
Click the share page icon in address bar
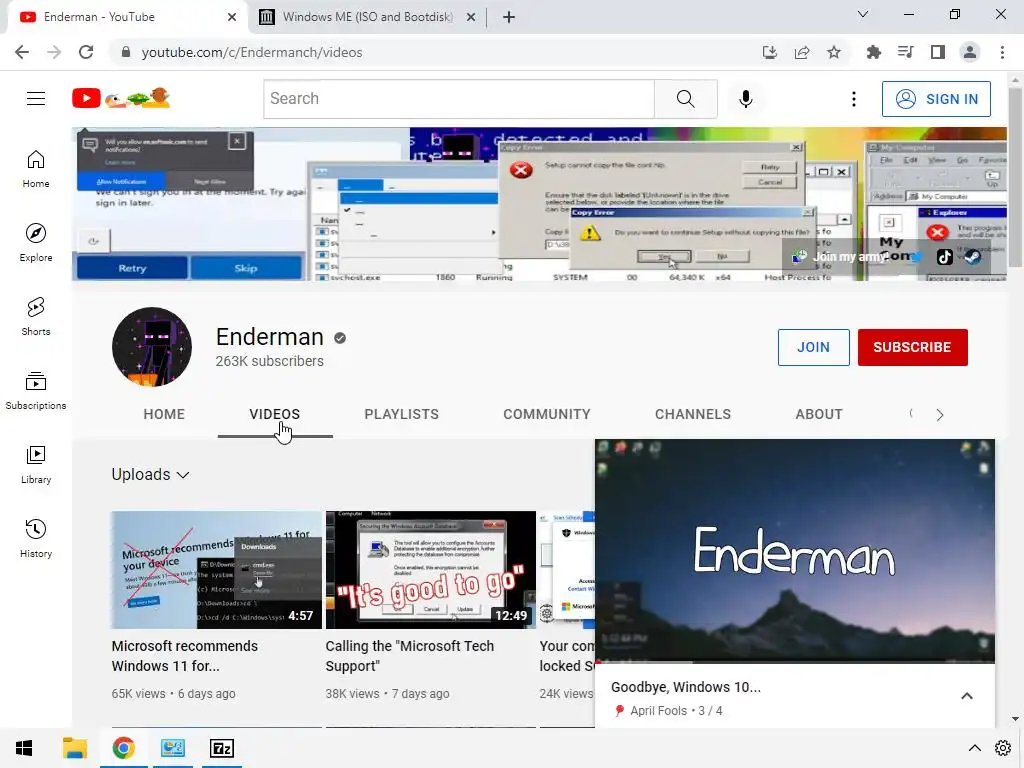(802, 52)
